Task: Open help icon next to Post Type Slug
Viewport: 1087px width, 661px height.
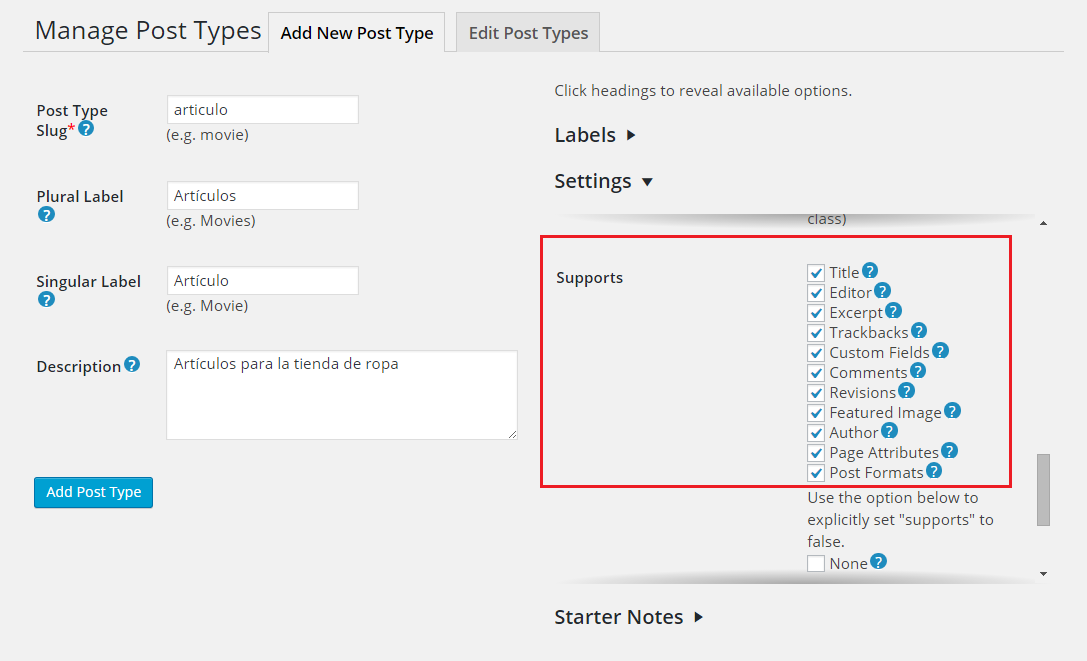Action: [x=86, y=128]
